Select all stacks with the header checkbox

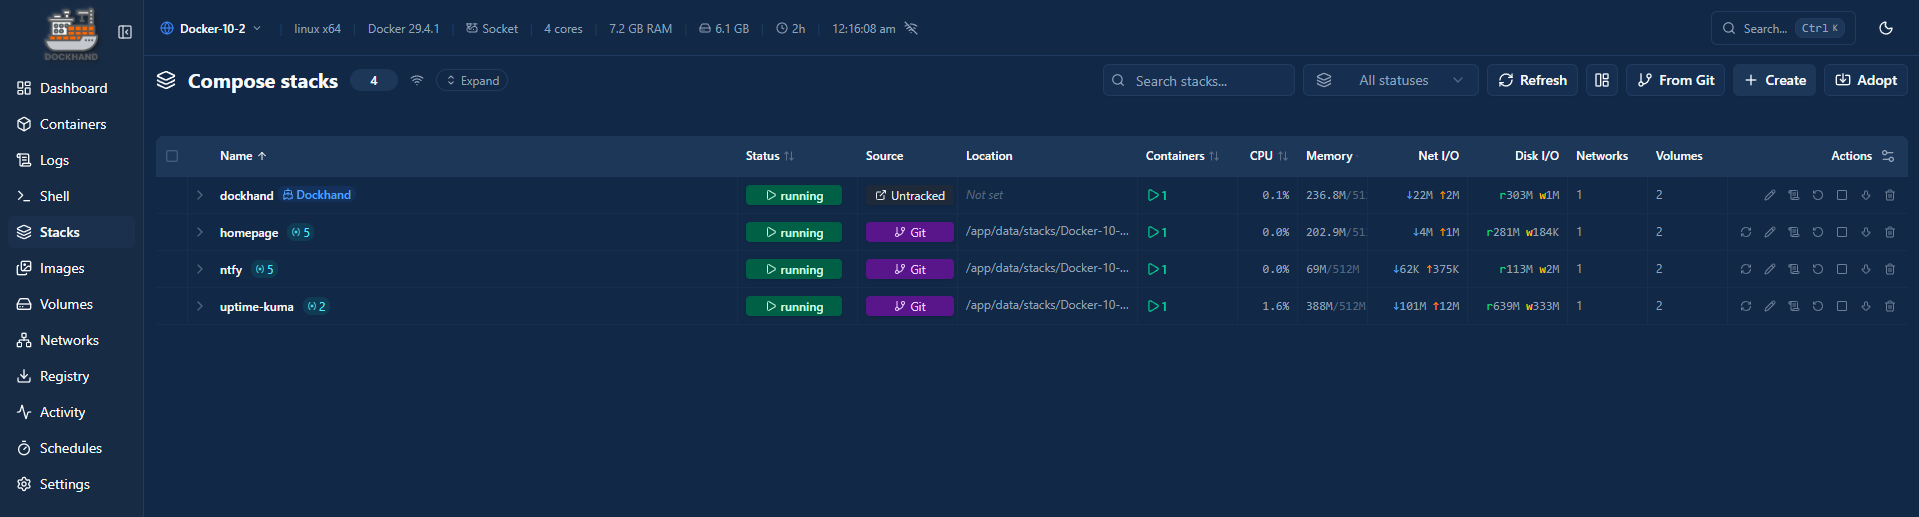[172, 156]
